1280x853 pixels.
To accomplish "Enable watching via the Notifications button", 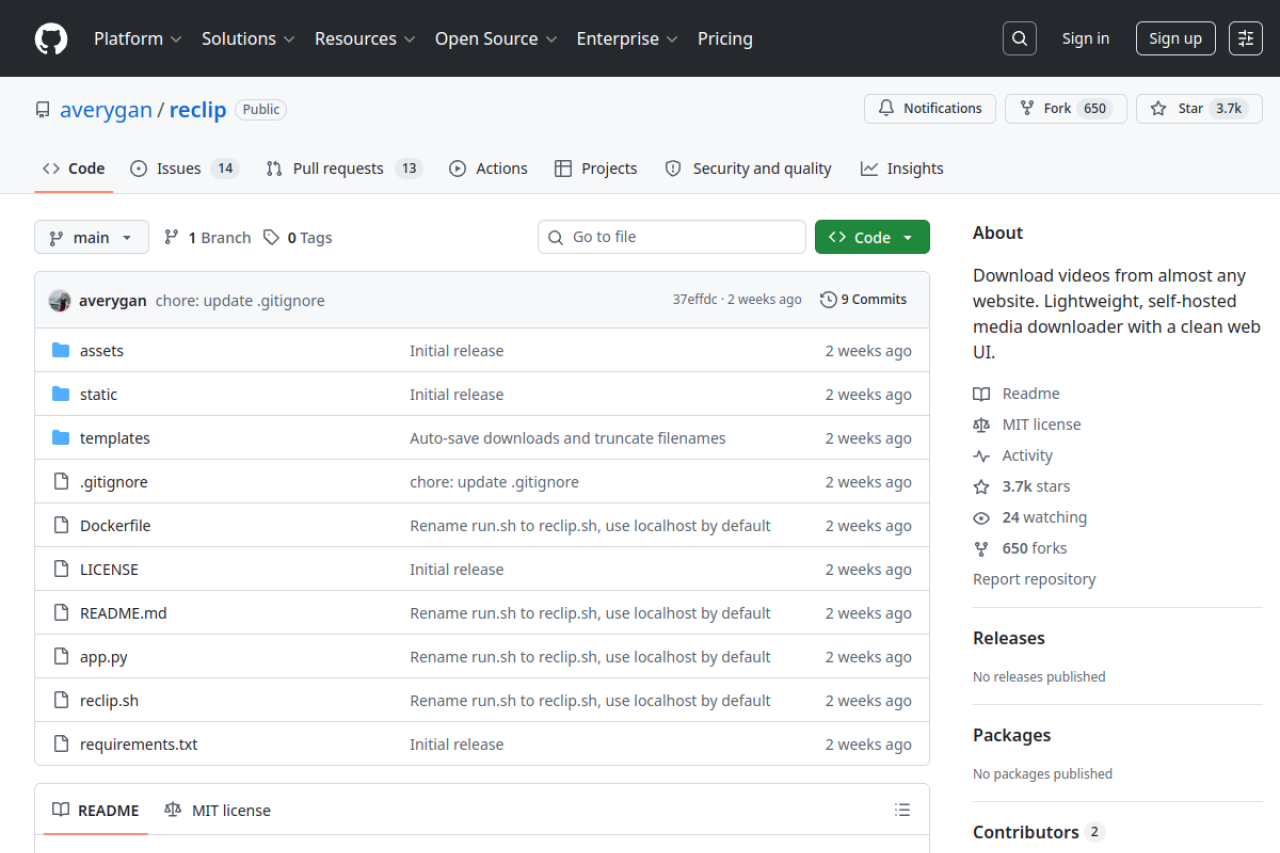I will click(929, 109).
